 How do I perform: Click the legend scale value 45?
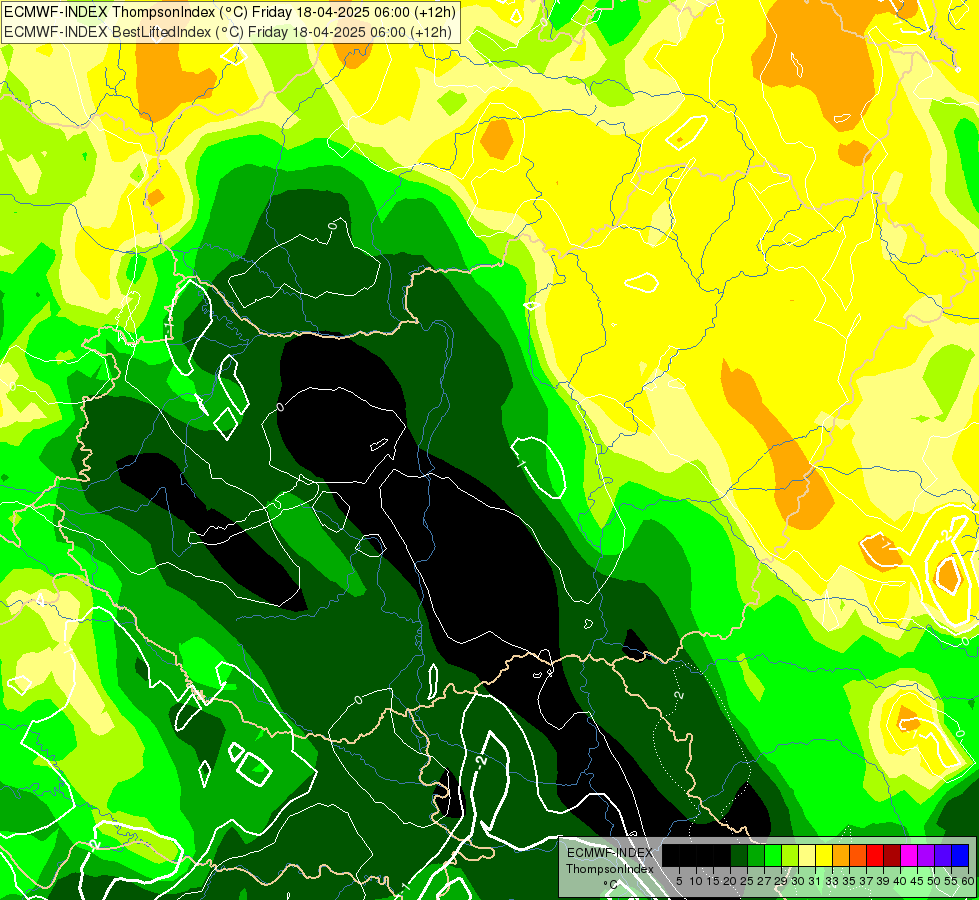pyautogui.click(x=917, y=881)
